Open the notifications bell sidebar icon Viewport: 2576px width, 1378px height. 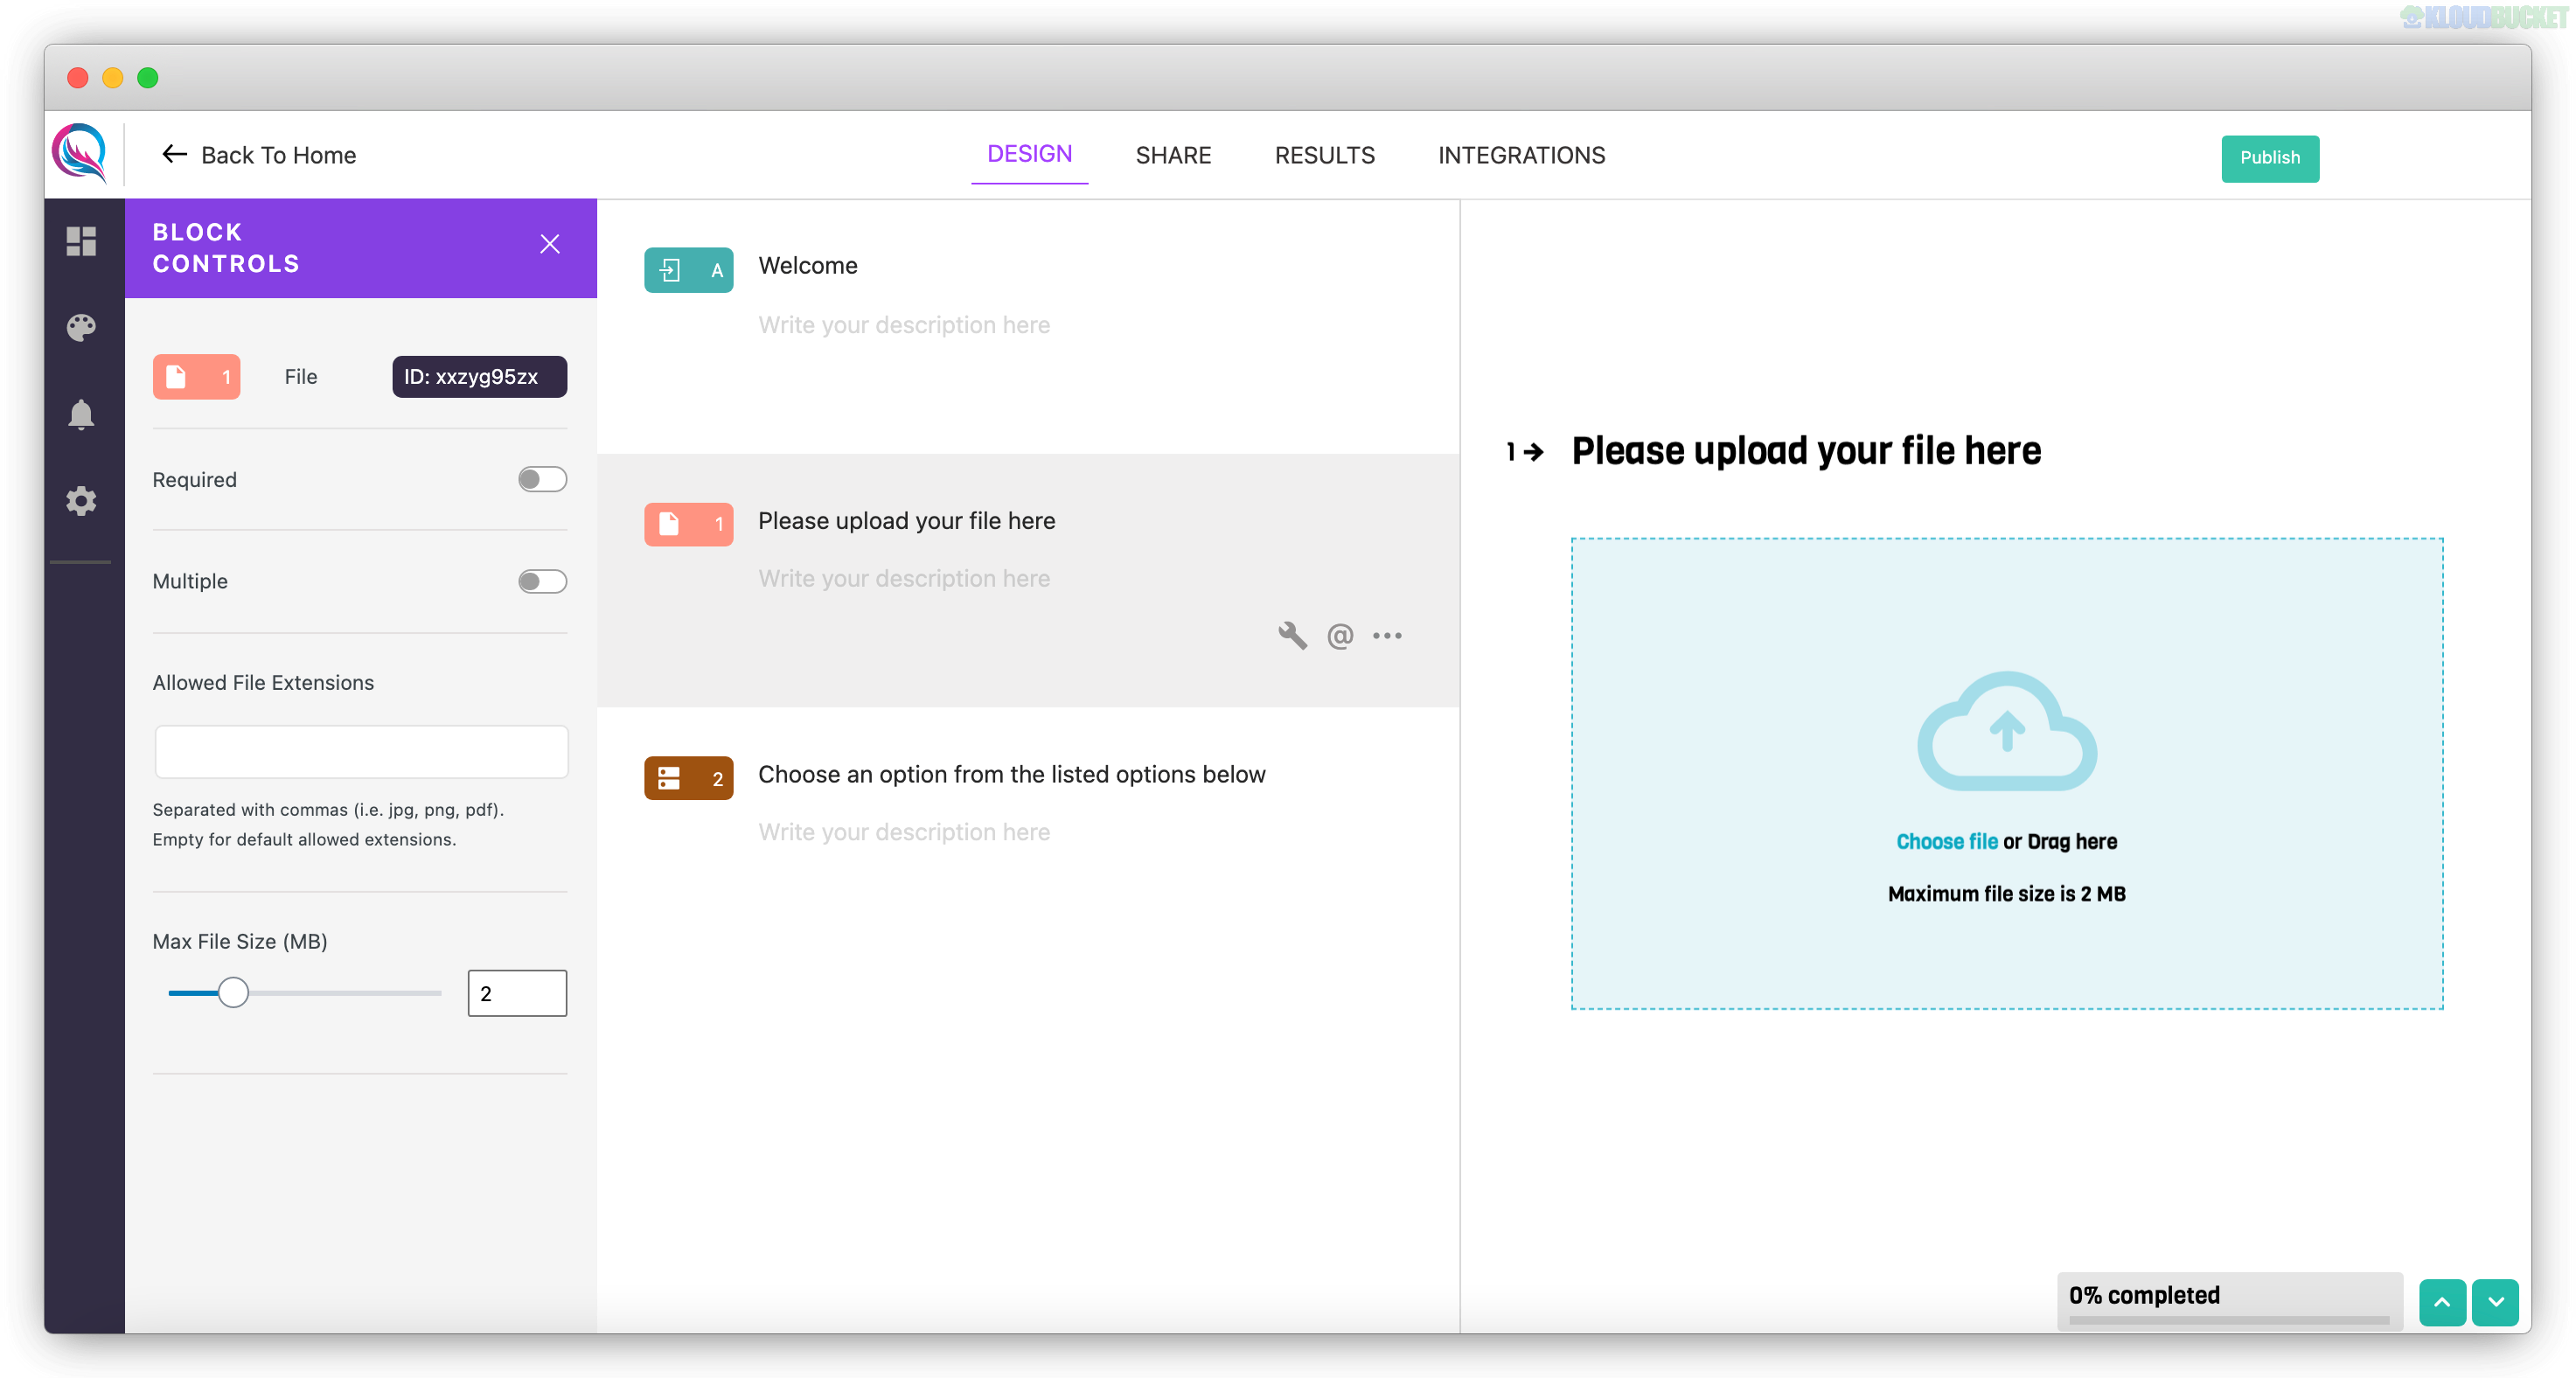(x=81, y=414)
